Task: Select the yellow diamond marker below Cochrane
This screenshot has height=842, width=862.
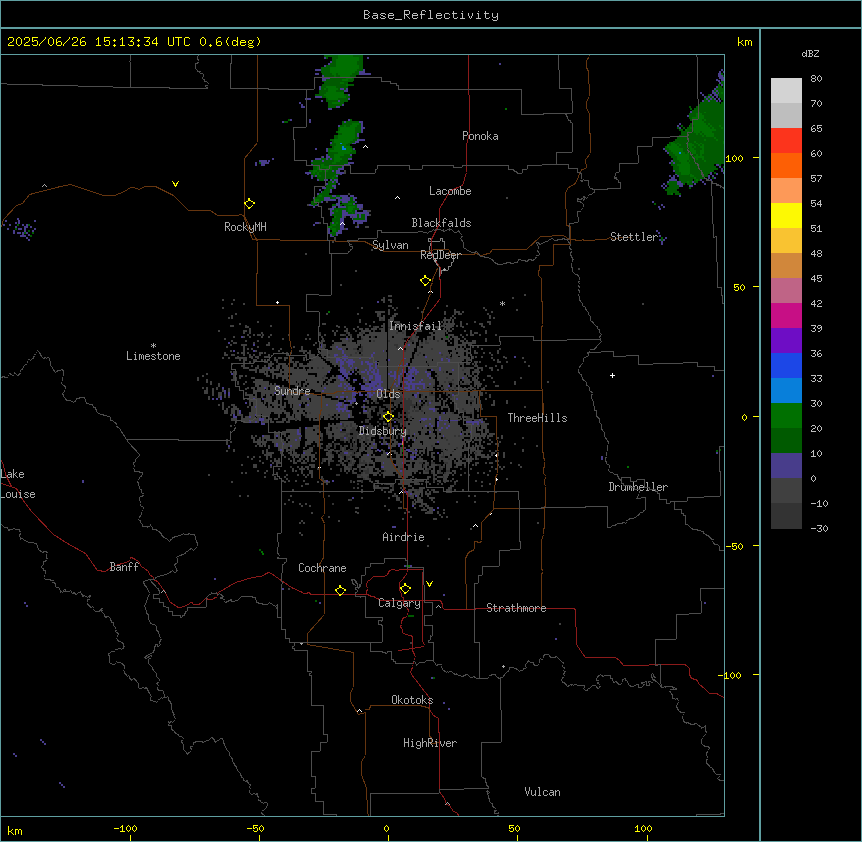Action: pyautogui.click(x=340, y=590)
